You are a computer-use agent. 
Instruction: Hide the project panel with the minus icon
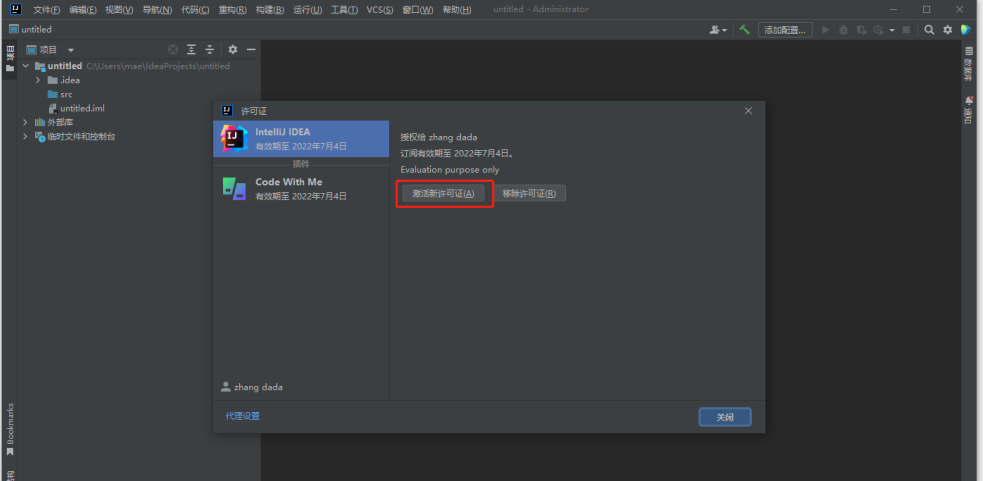(x=251, y=50)
